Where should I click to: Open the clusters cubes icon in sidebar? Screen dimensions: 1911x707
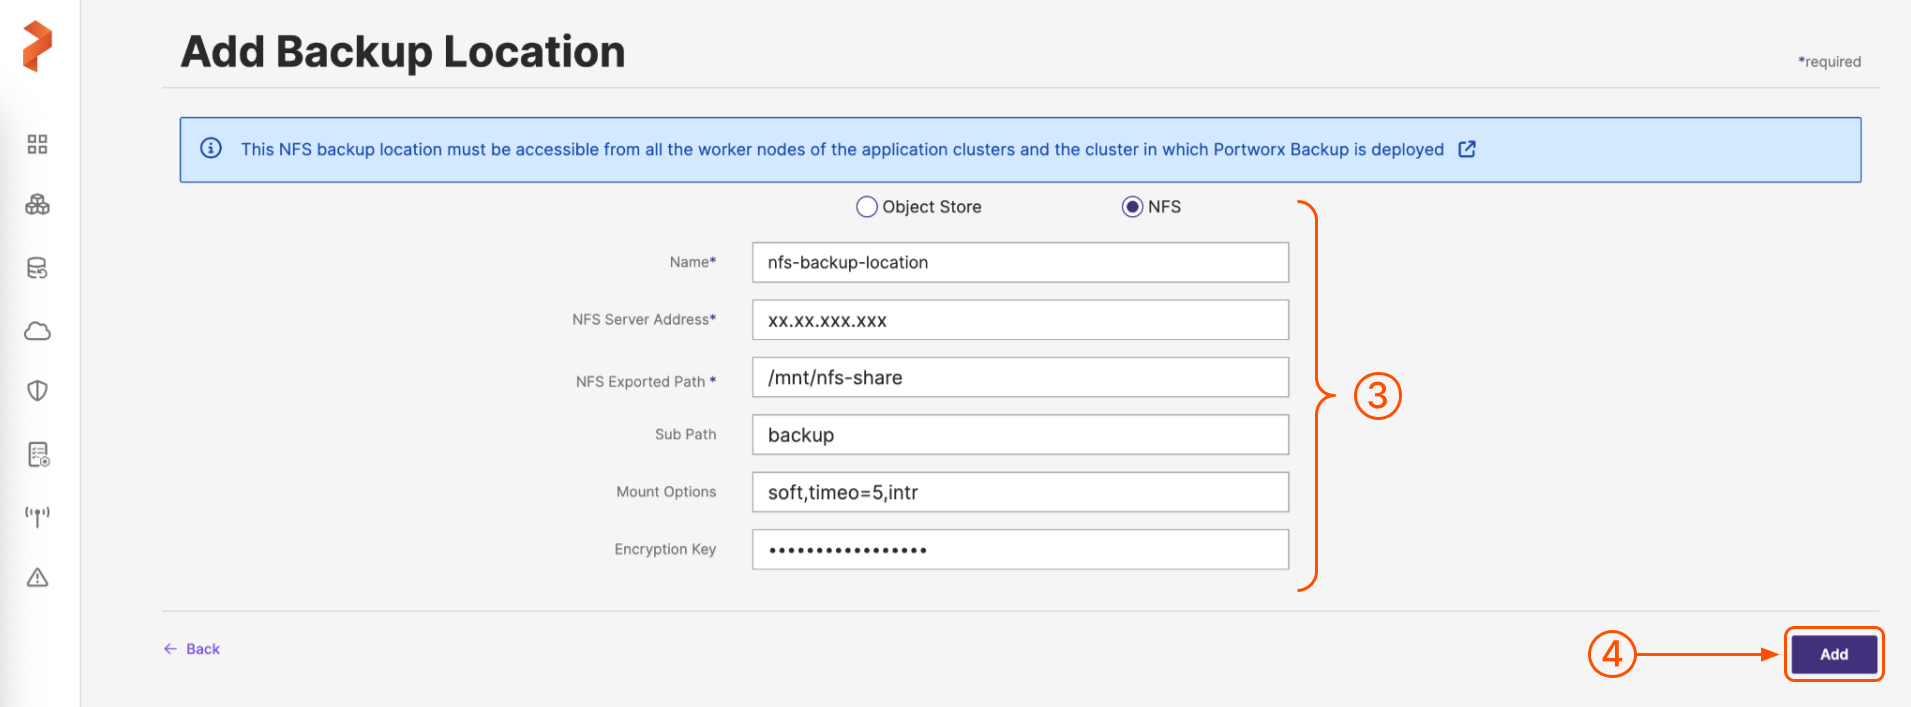click(37, 205)
